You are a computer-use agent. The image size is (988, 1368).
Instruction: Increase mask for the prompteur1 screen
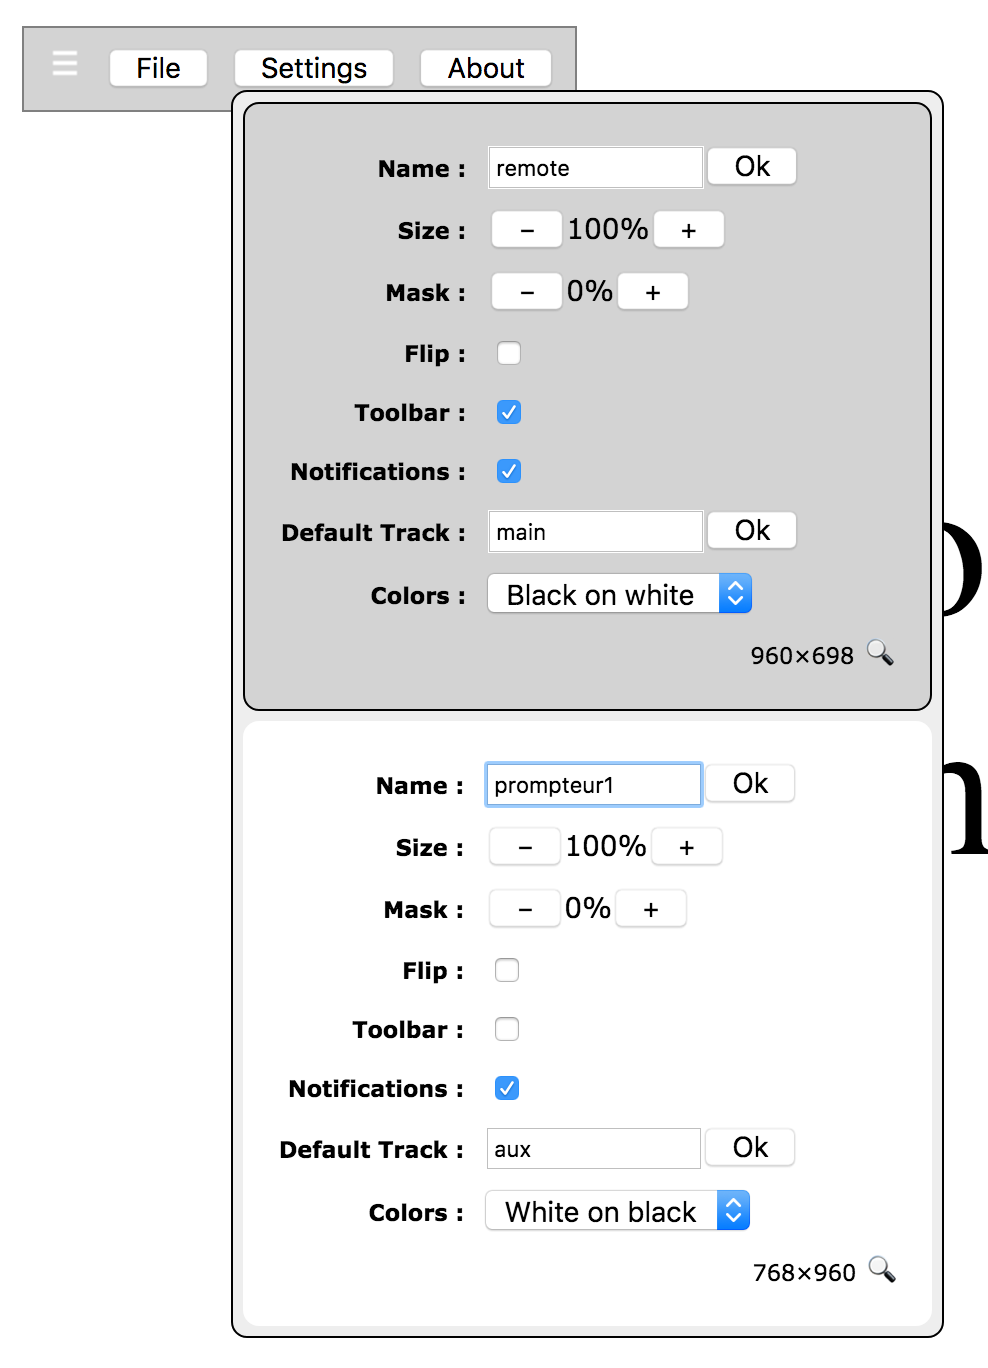tap(651, 909)
